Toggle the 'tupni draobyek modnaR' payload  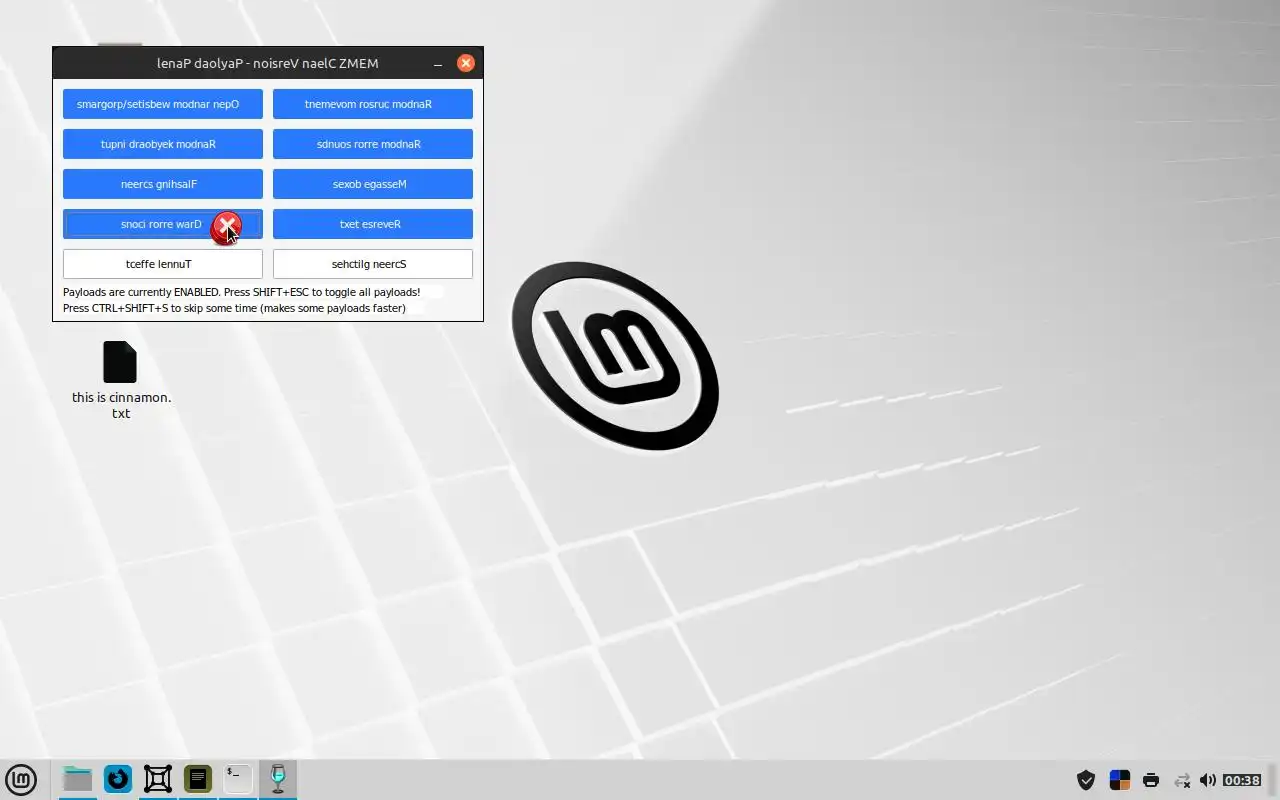click(163, 144)
